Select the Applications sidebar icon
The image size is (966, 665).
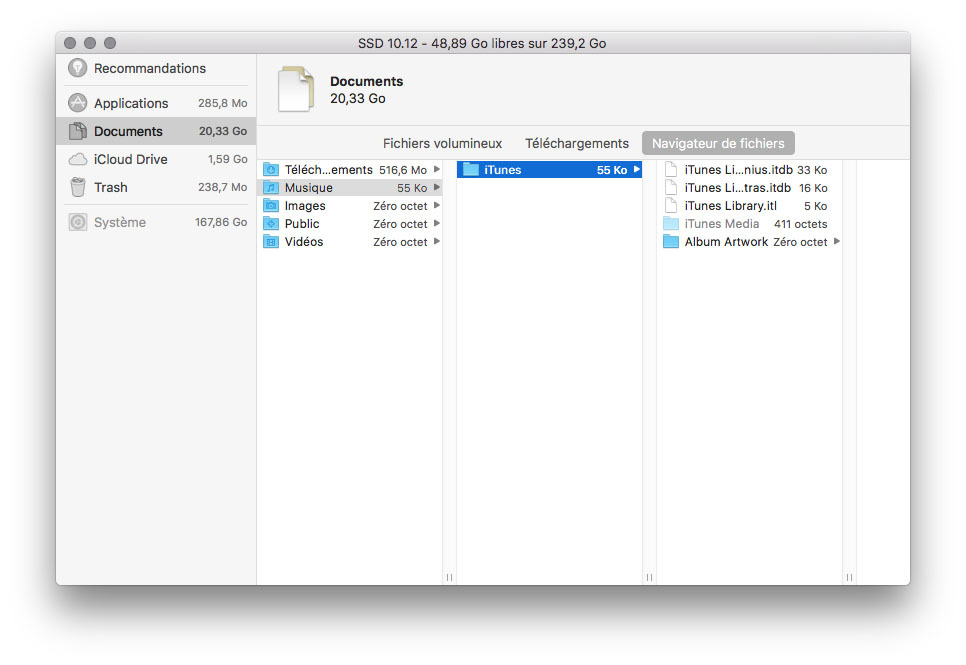77,103
